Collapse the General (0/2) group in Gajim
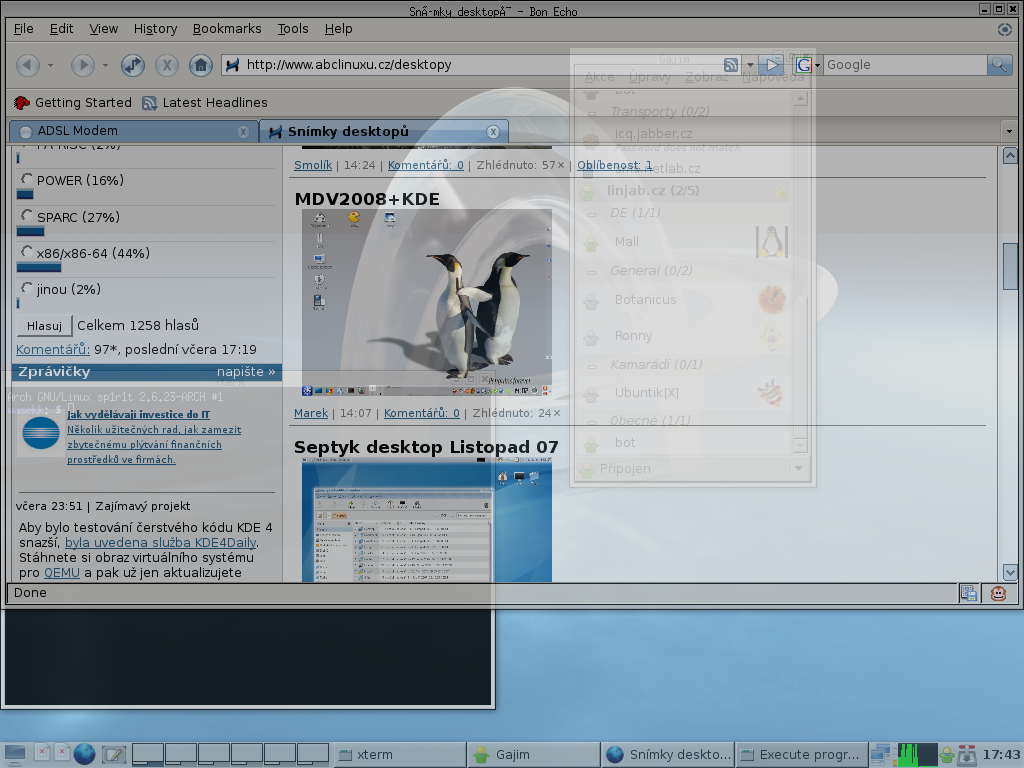The height and width of the screenshot is (768, 1024). click(x=592, y=272)
